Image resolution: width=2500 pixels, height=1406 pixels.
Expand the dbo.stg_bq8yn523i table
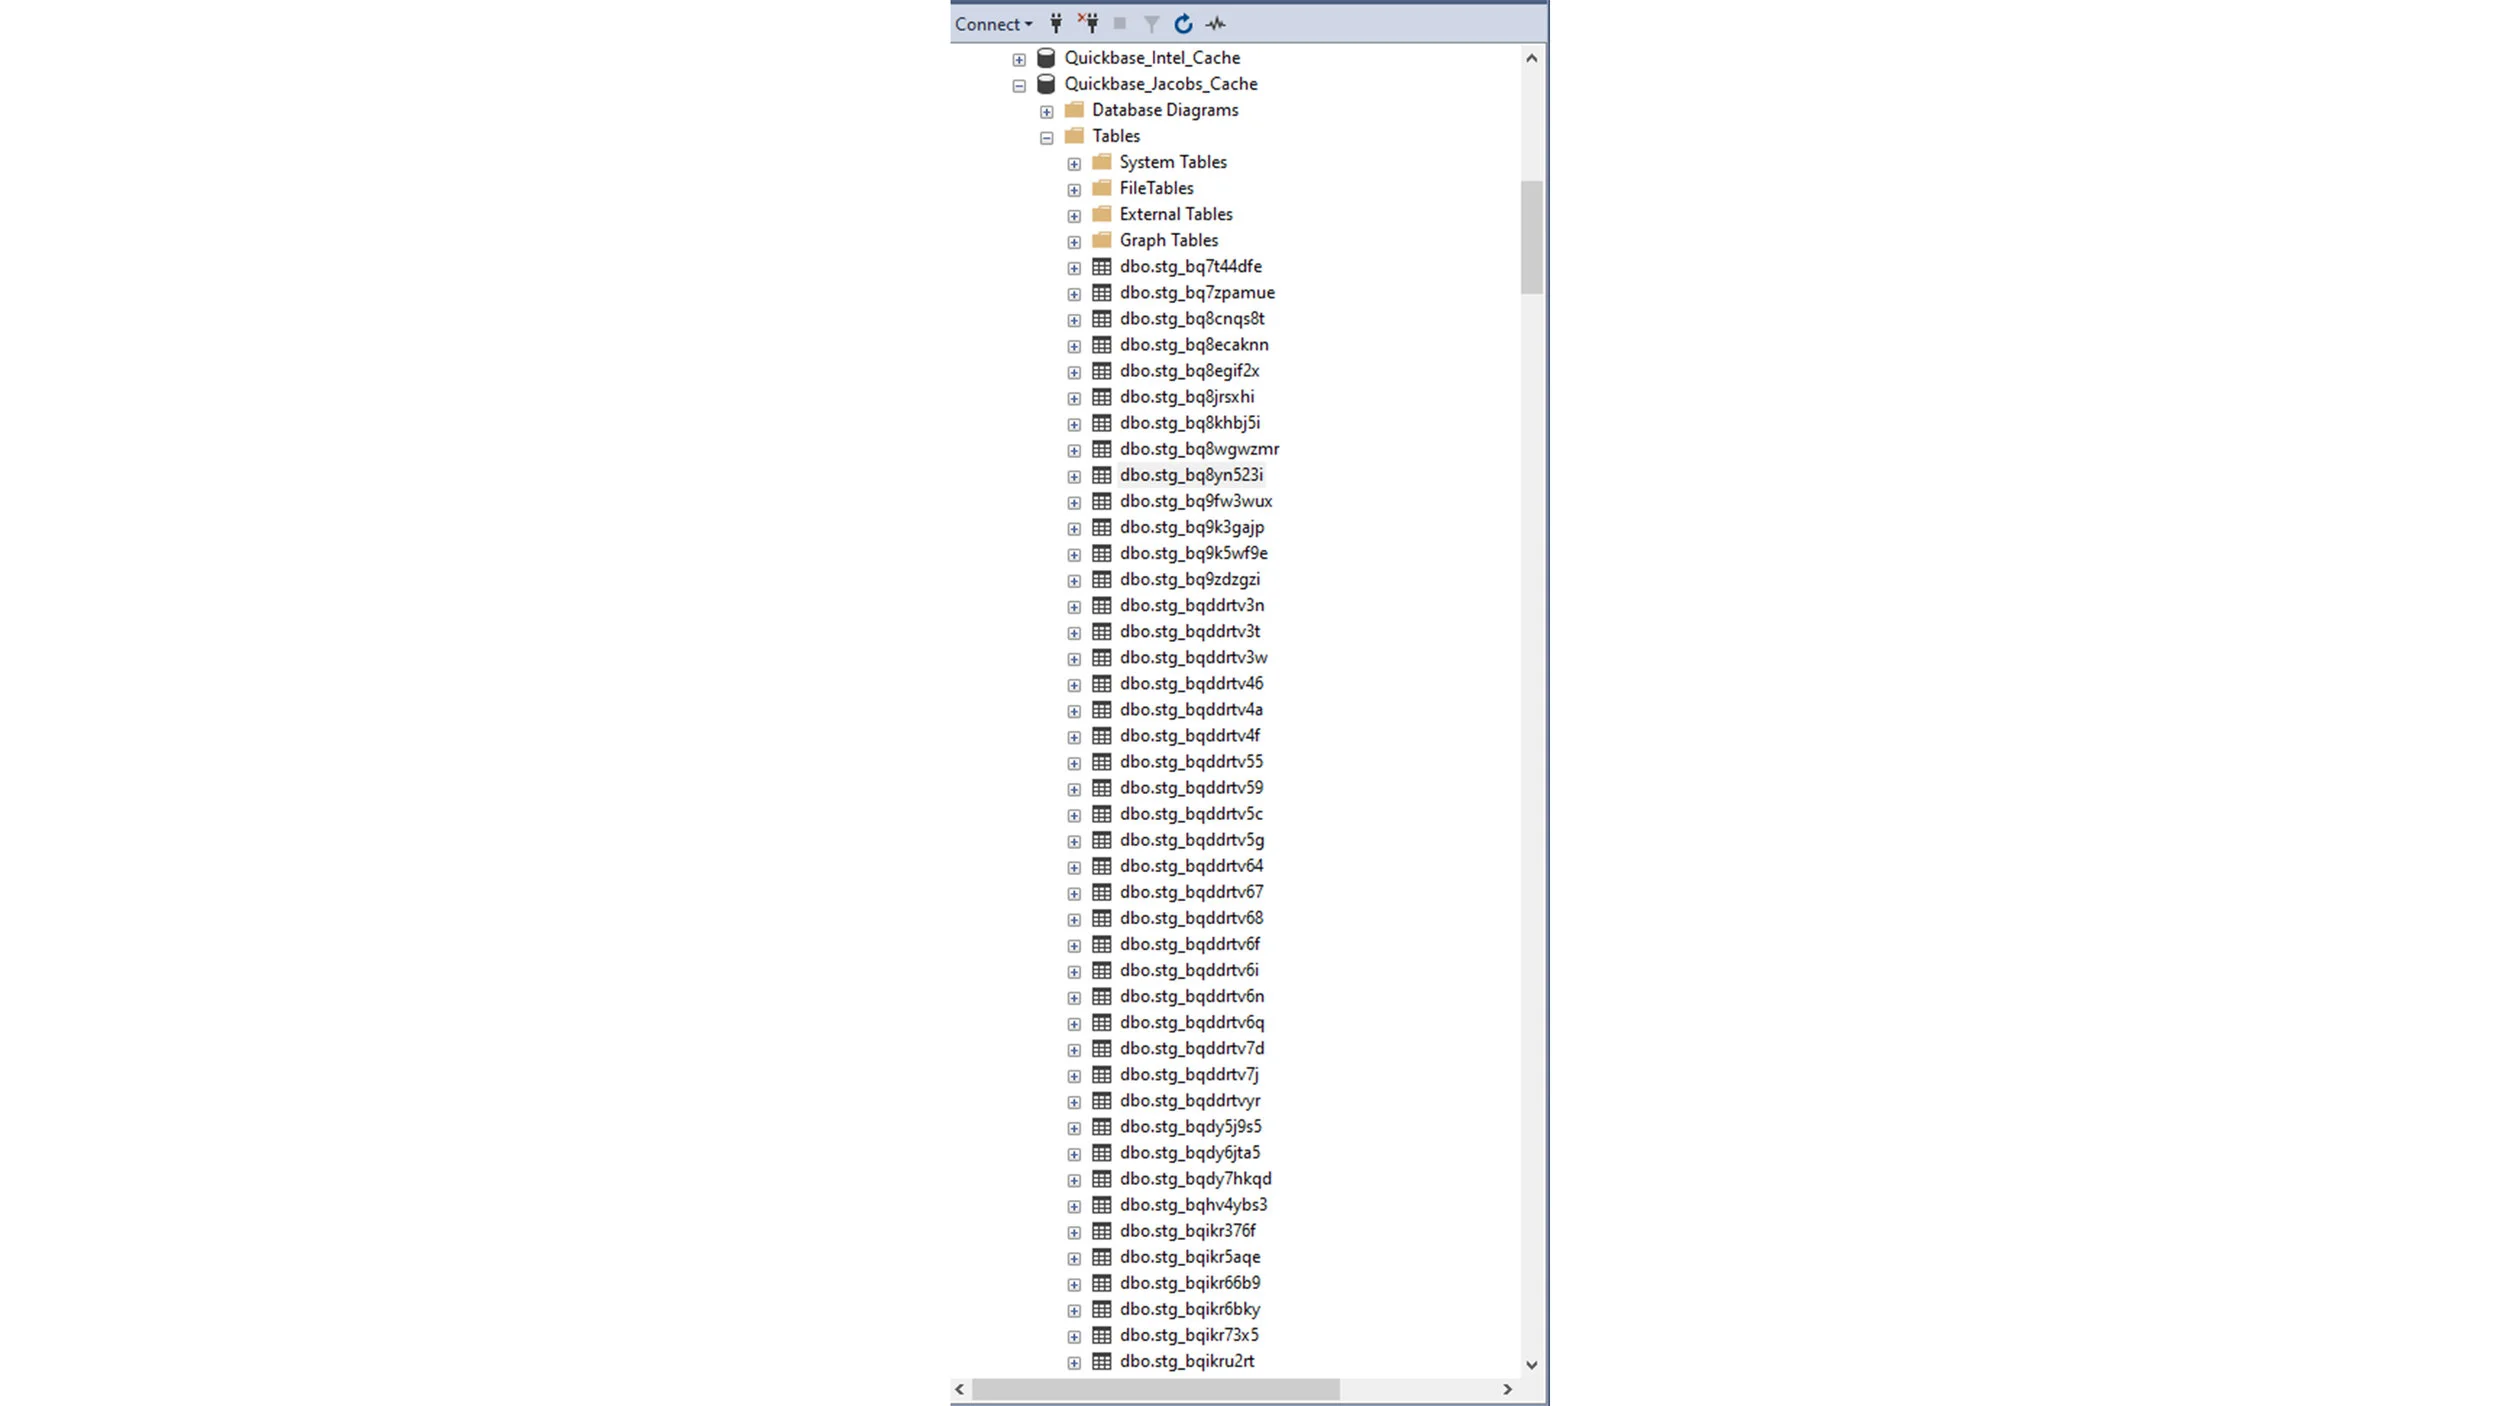tap(1073, 475)
